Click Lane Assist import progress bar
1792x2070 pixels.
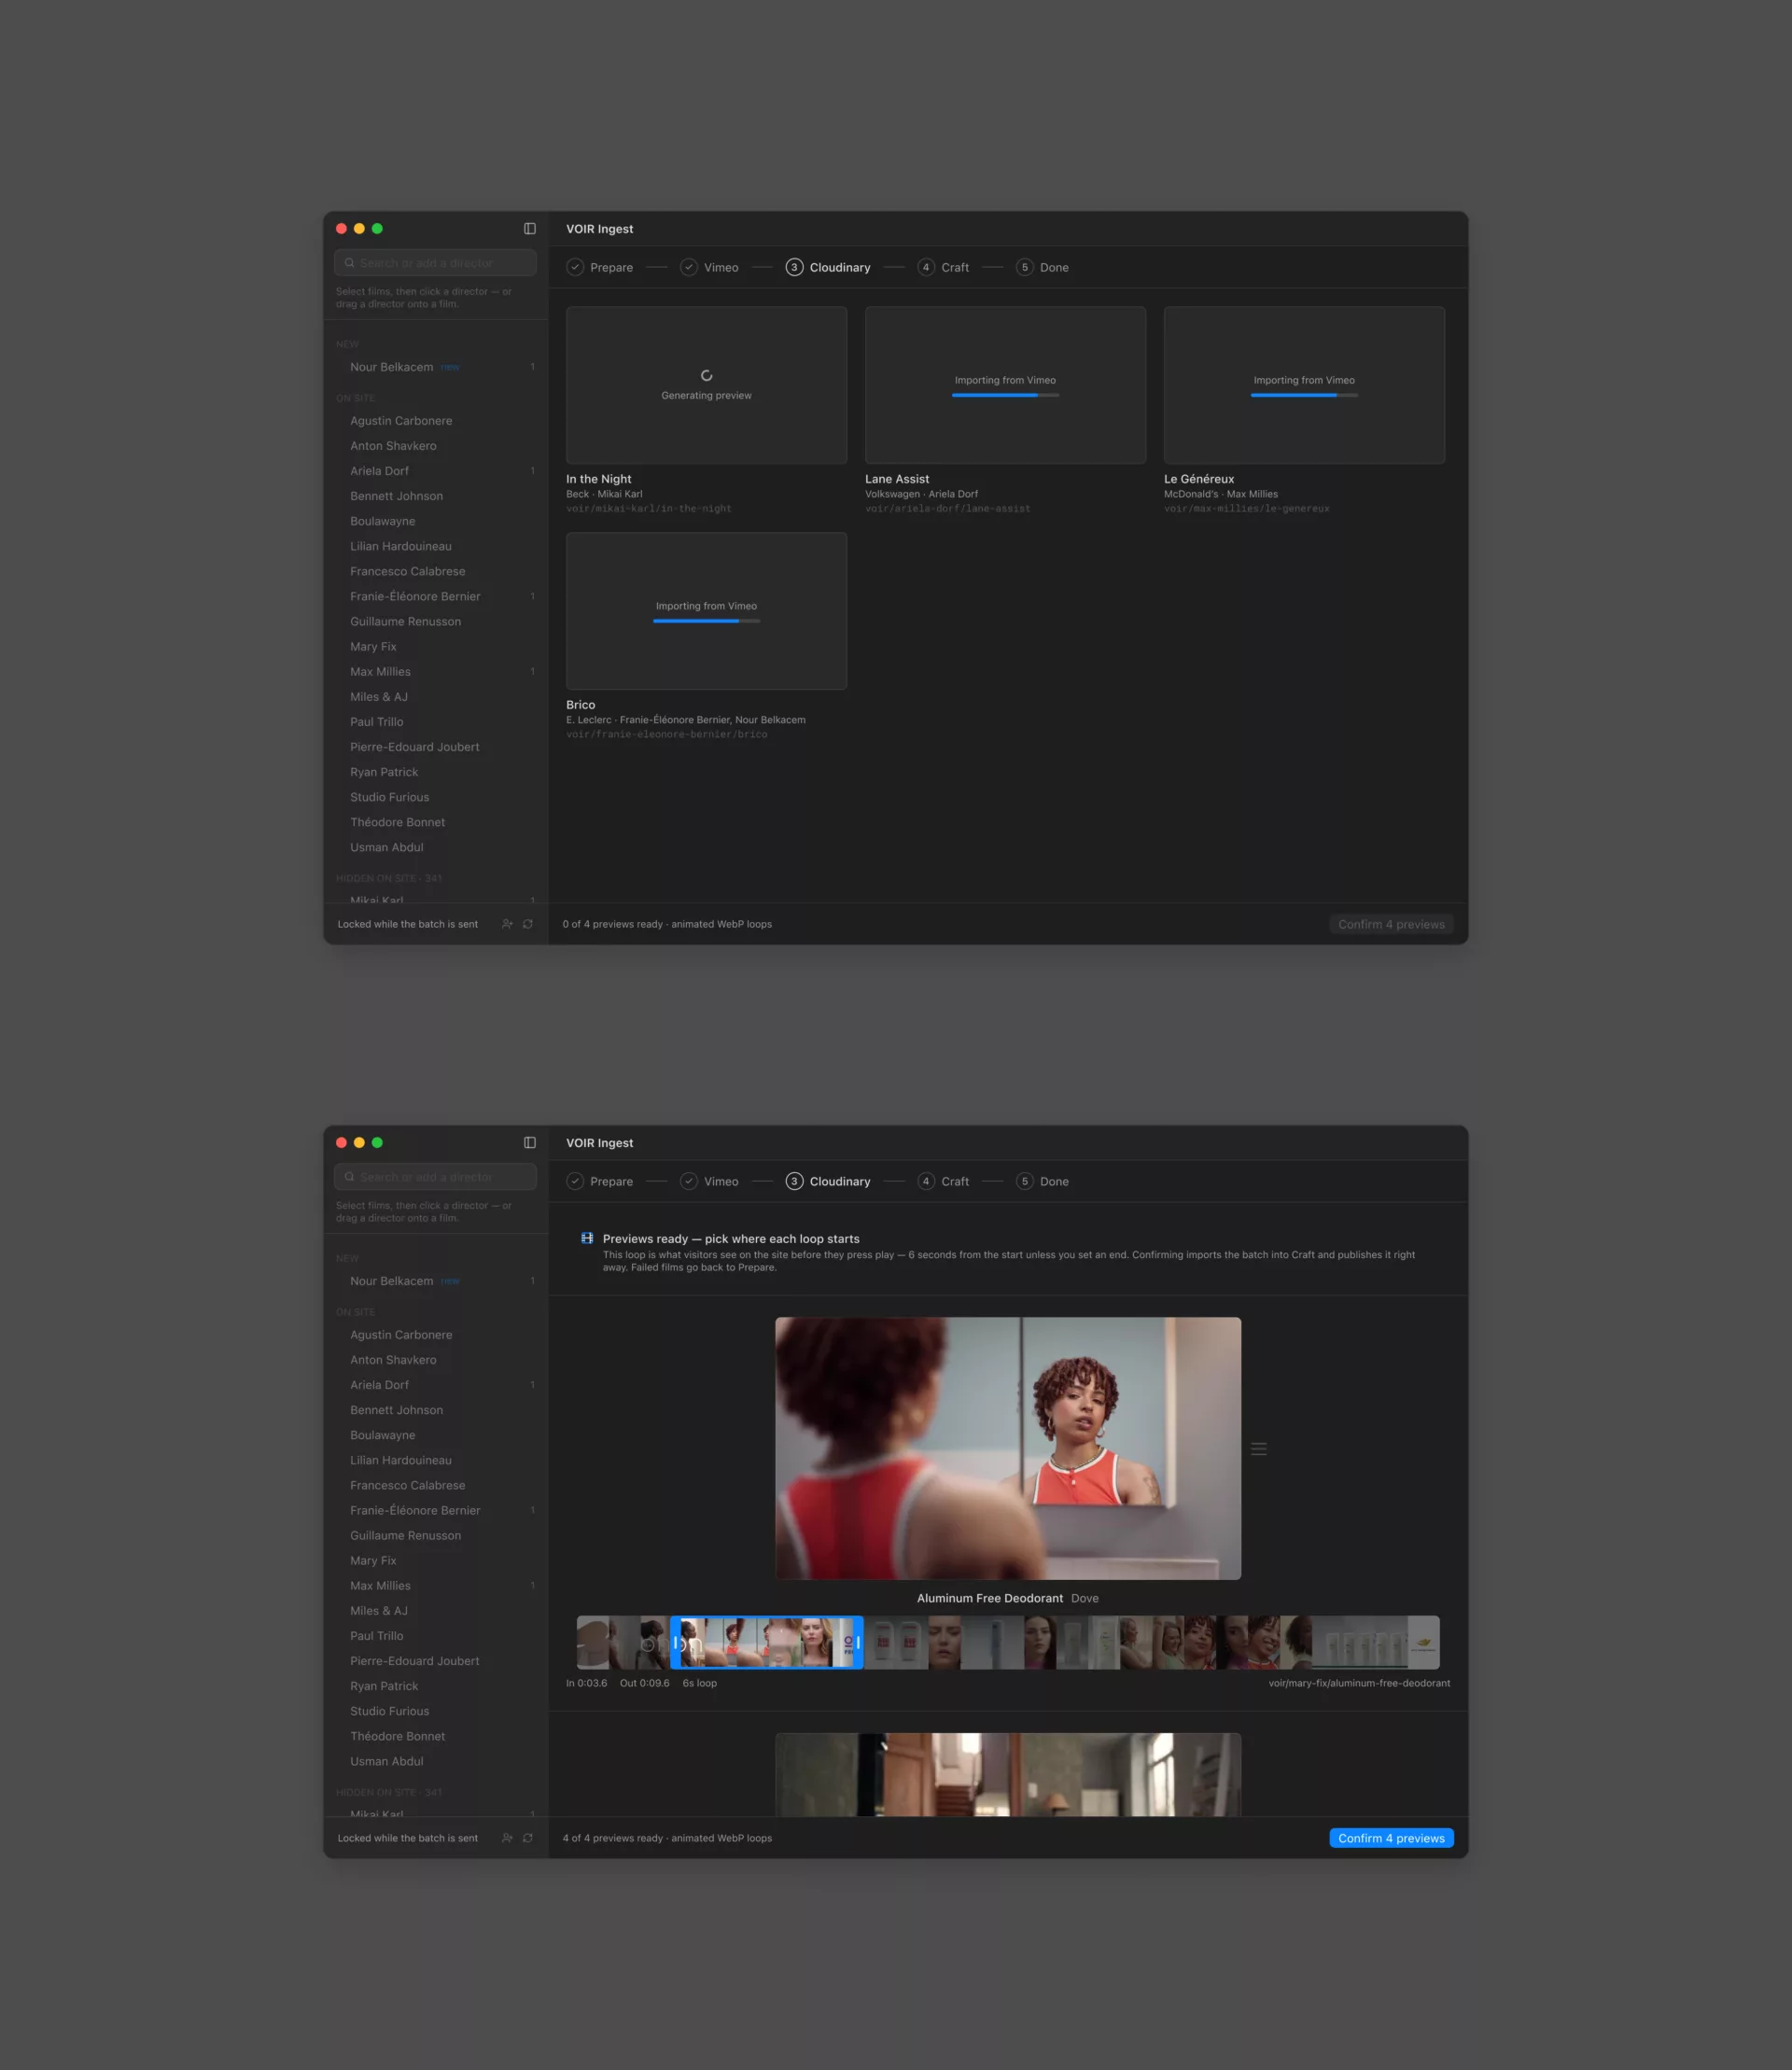pyautogui.click(x=1005, y=395)
